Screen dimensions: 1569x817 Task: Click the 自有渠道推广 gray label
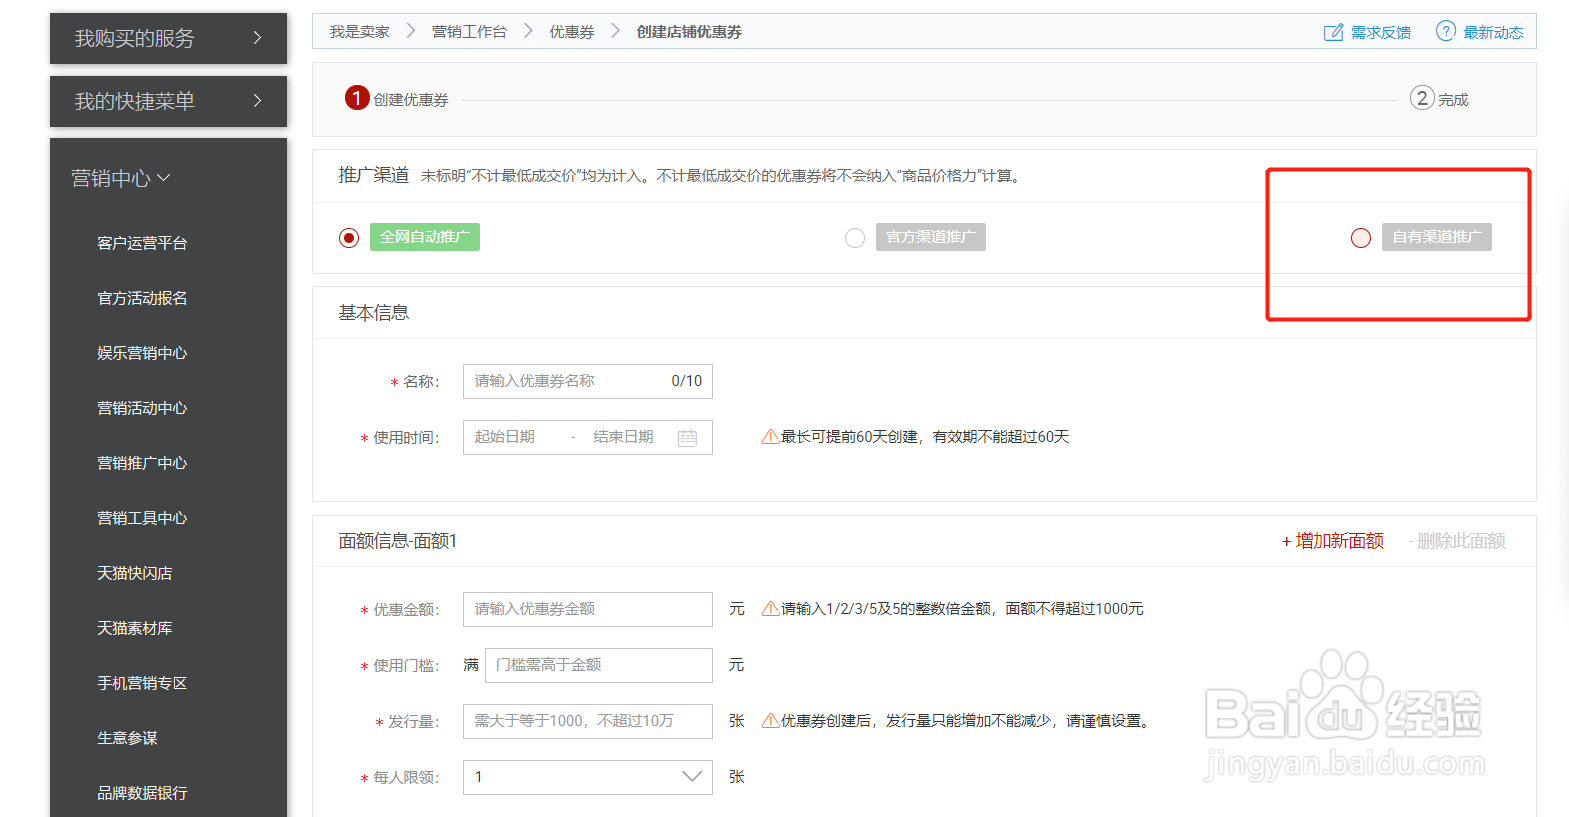(x=1437, y=237)
